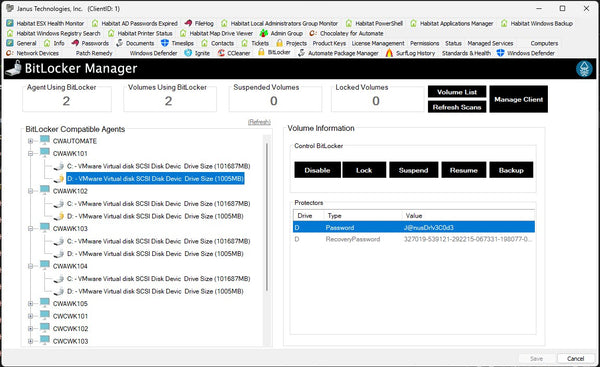This screenshot has width=600, height=367.
Task: Click the Documents tab icon
Action: [x=120, y=43]
